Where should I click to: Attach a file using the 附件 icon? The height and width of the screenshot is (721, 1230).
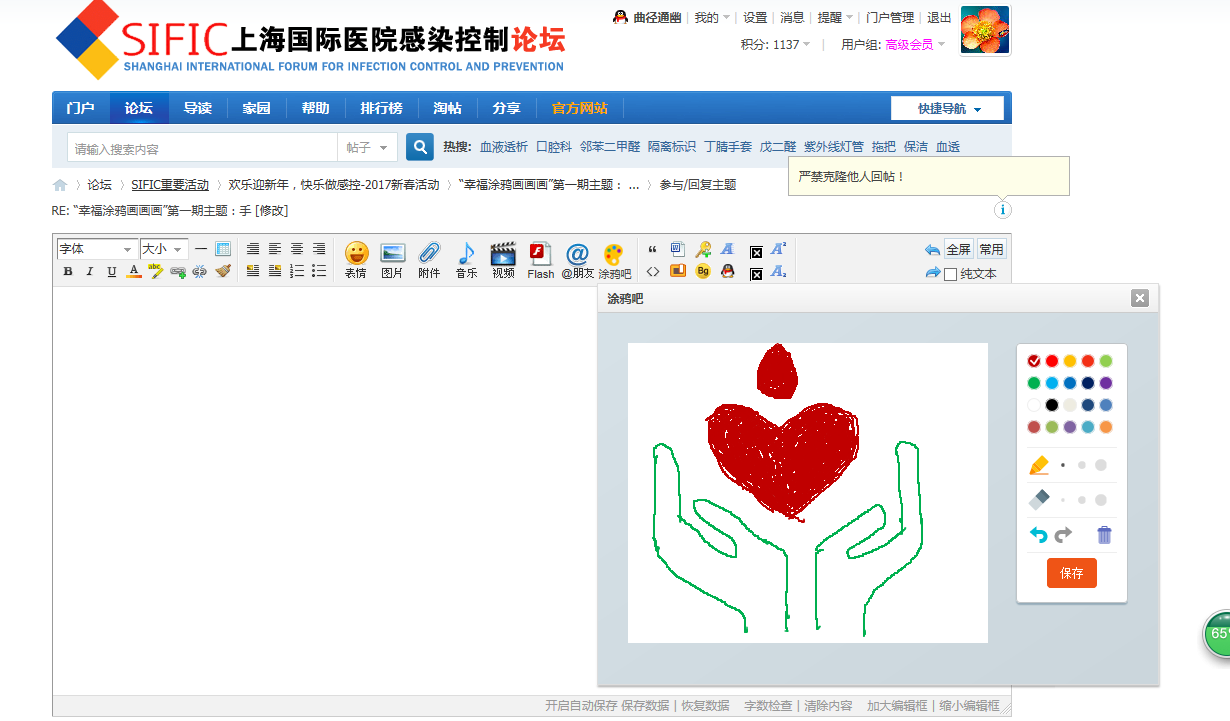click(x=429, y=258)
